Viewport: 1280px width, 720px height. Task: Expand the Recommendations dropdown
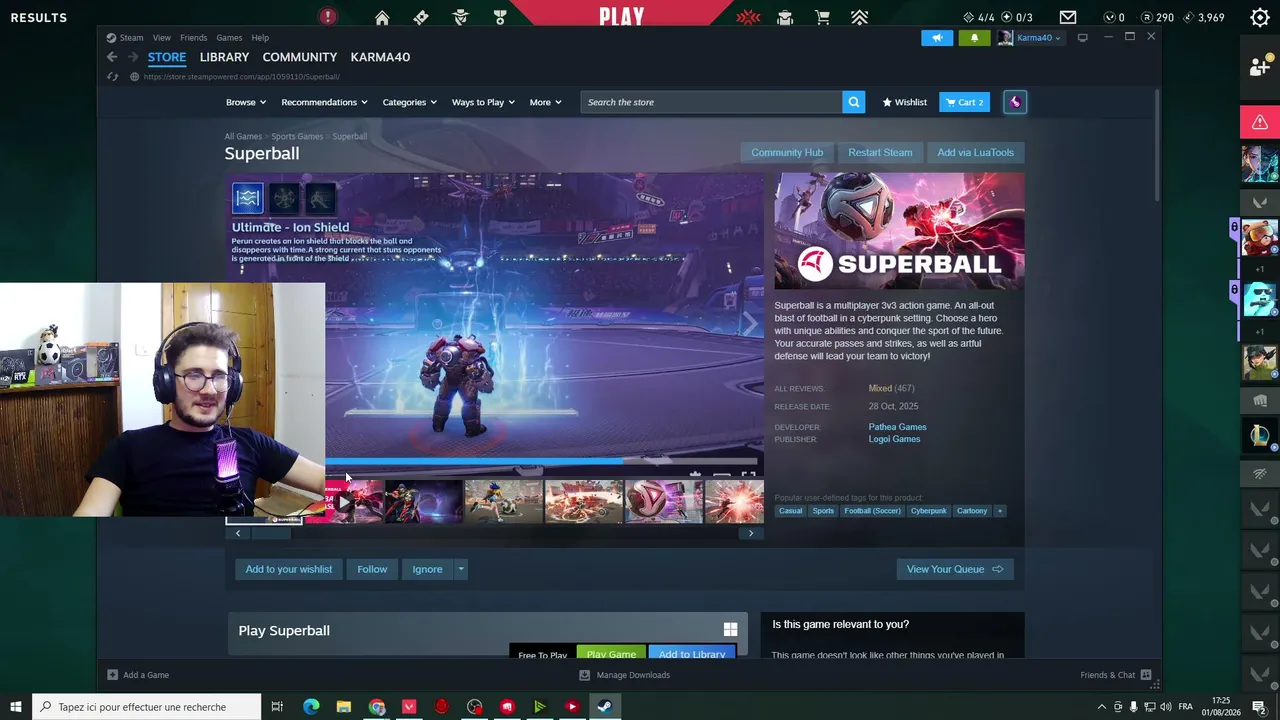coord(324,102)
